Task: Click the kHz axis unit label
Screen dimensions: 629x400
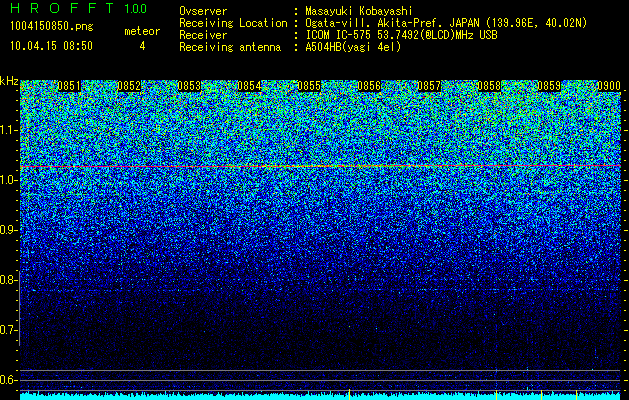Action: (9, 81)
